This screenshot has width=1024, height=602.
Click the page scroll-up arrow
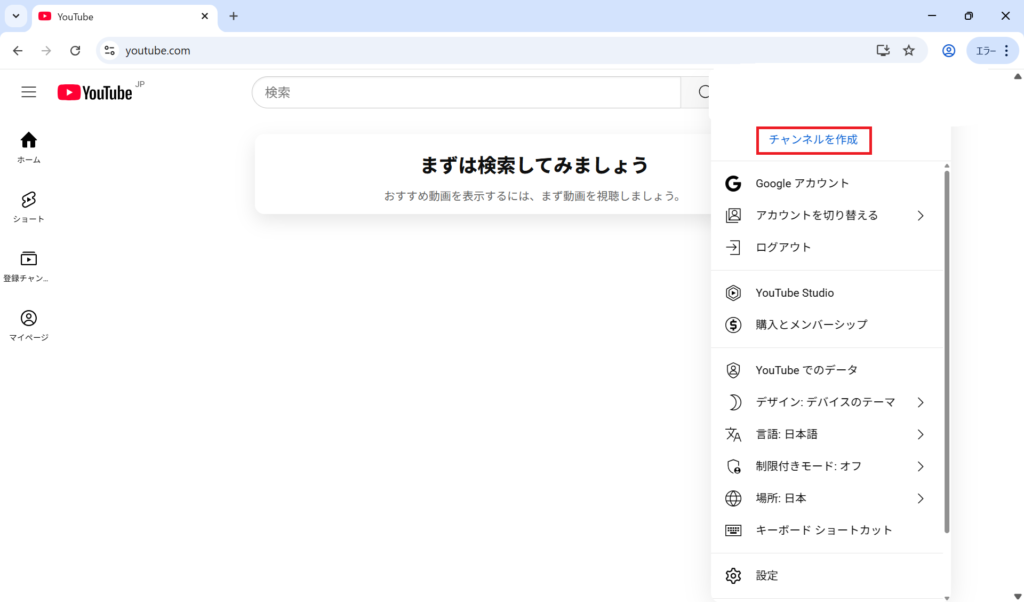point(1017,76)
